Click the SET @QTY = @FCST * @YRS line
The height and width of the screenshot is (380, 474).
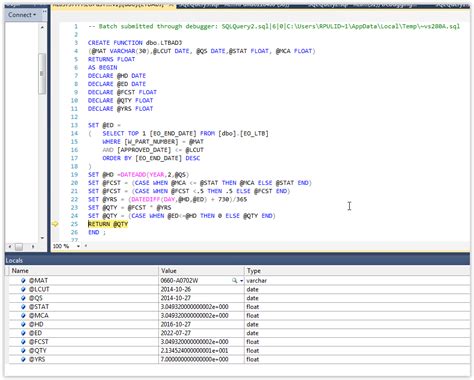(x=129, y=208)
